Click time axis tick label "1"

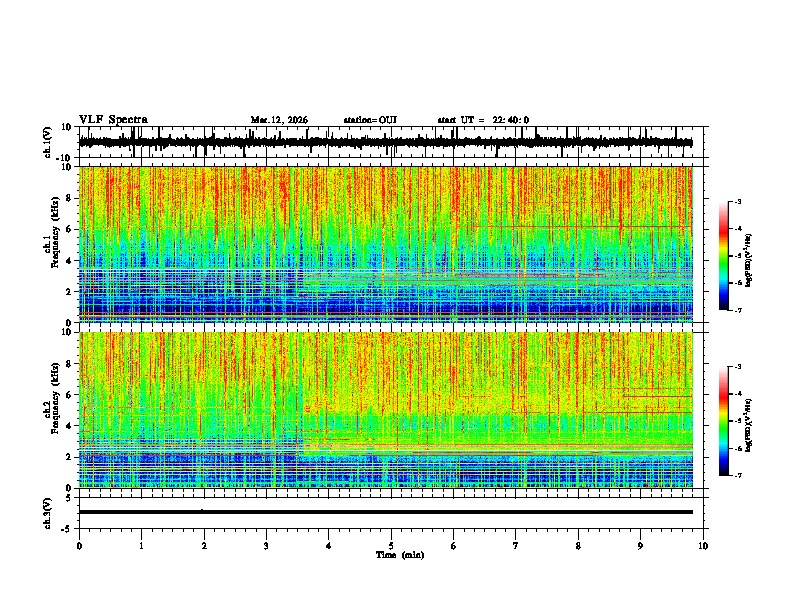tap(141, 546)
